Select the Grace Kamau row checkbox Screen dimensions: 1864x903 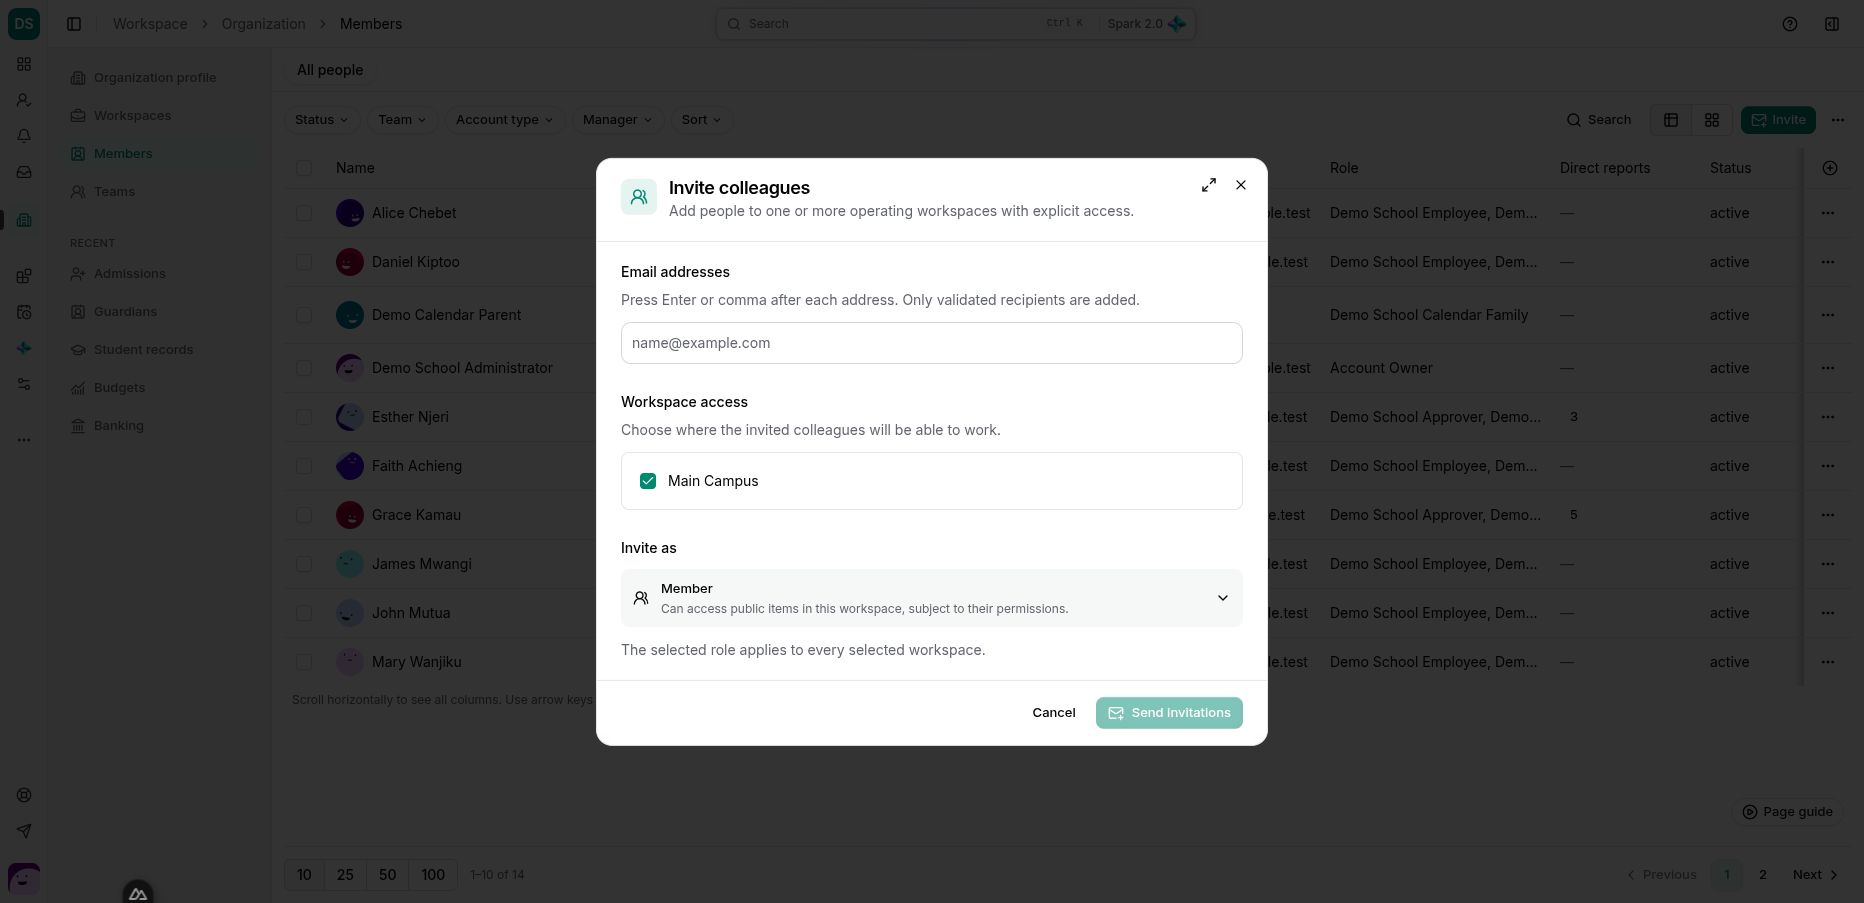click(x=304, y=515)
